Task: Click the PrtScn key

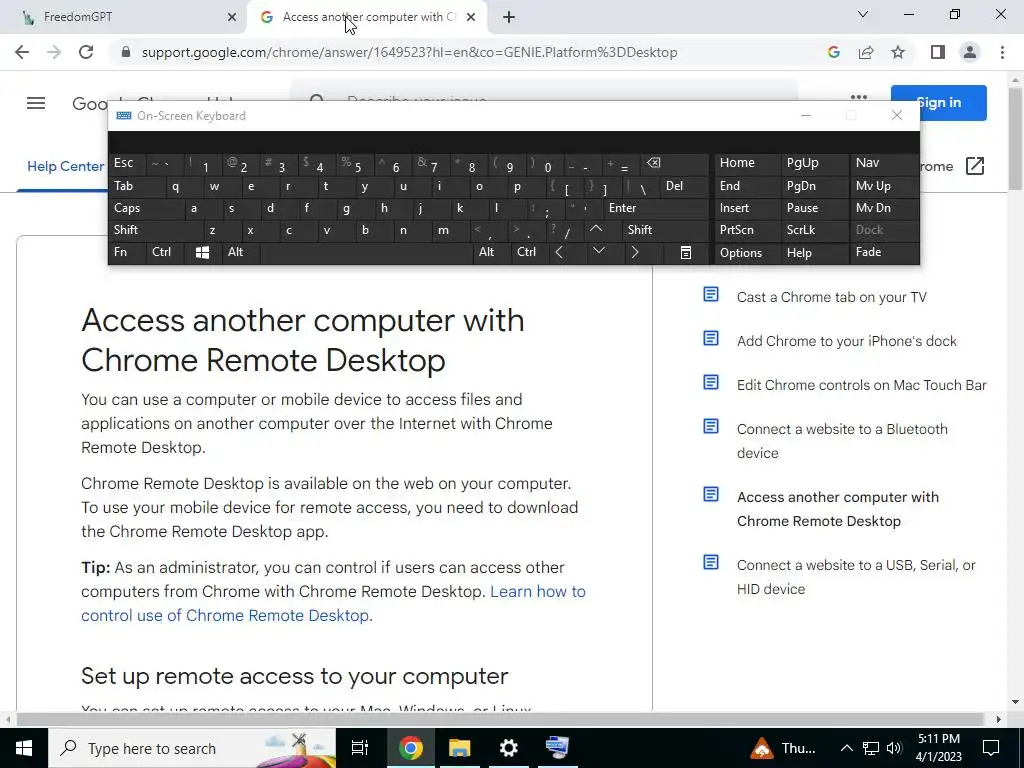Action: (747, 230)
